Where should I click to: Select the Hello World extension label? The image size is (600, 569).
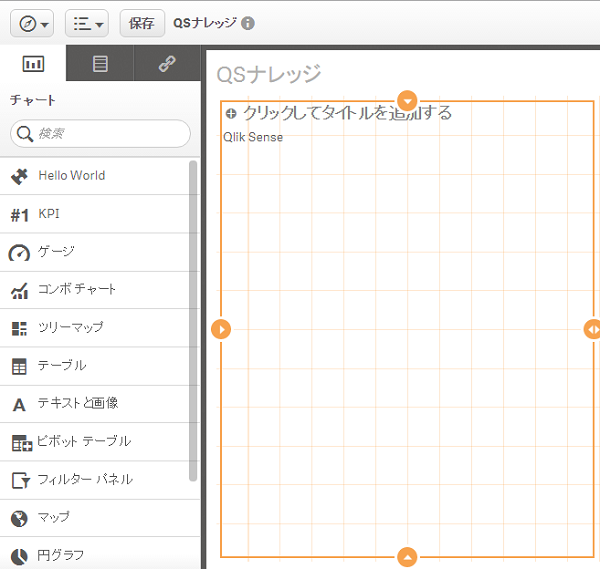72,175
